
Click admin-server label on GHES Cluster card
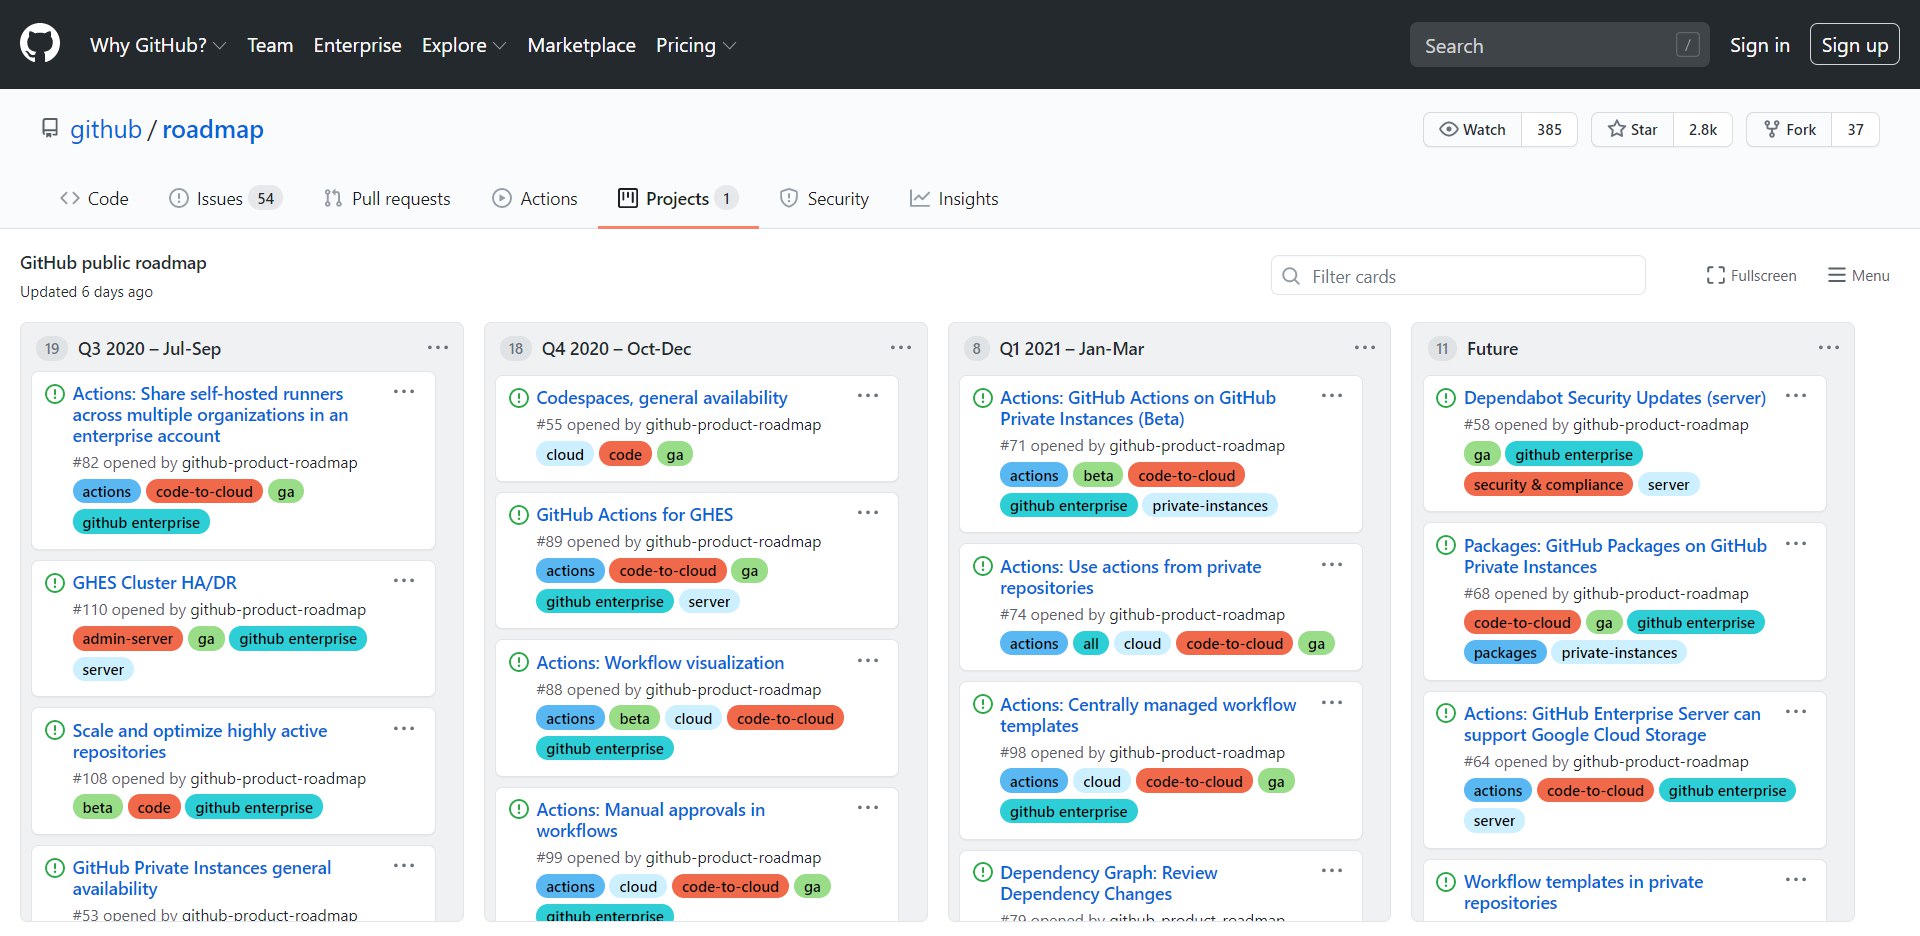[127, 639]
